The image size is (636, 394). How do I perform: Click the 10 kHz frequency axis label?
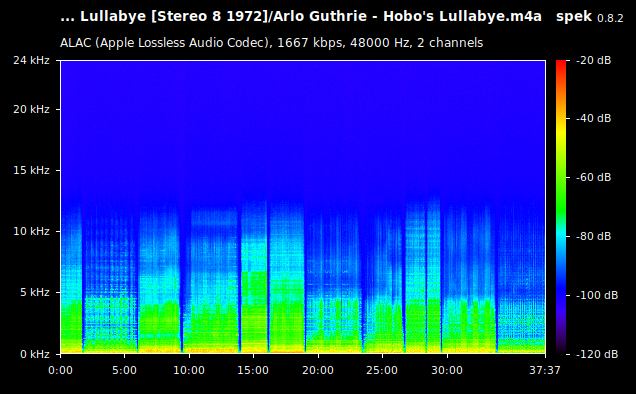click(31, 231)
